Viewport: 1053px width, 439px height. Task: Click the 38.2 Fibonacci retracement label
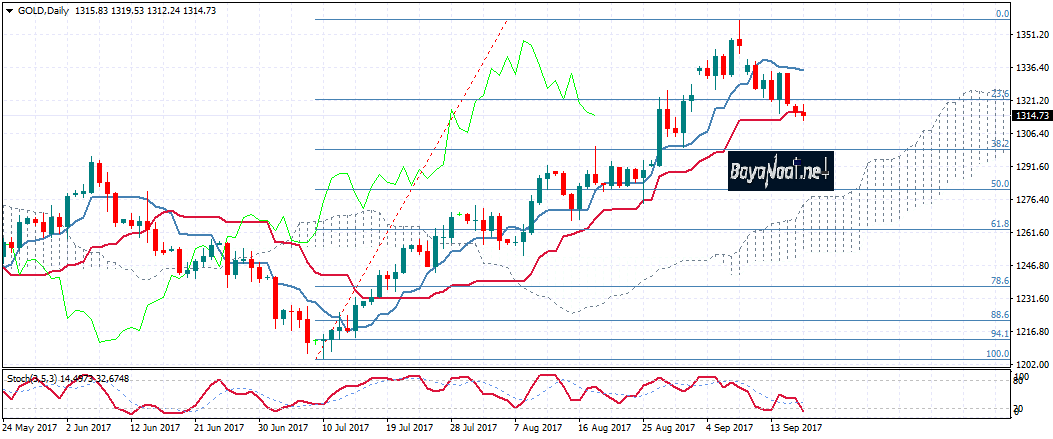[999, 144]
